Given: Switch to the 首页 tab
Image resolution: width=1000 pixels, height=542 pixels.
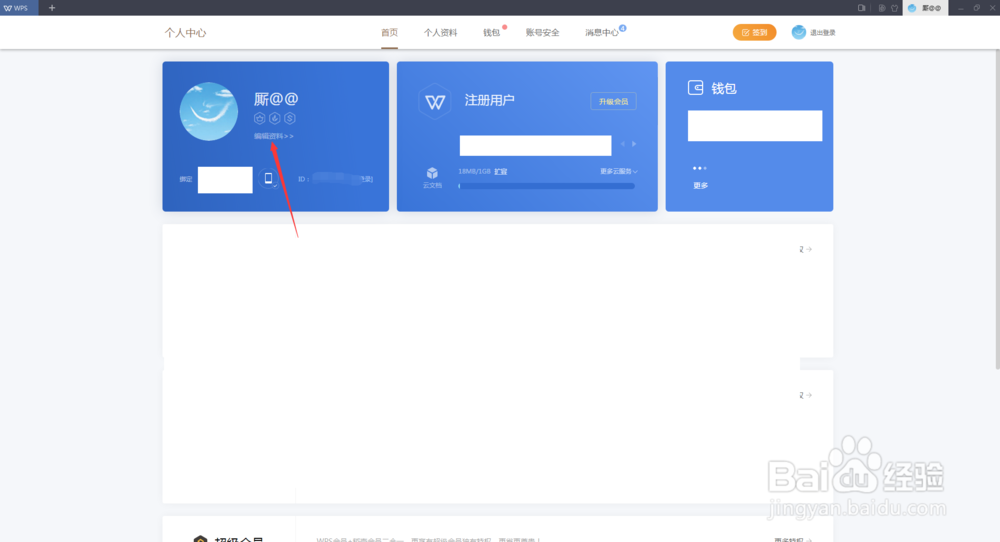Looking at the screenshot, I should pos(389,33).
